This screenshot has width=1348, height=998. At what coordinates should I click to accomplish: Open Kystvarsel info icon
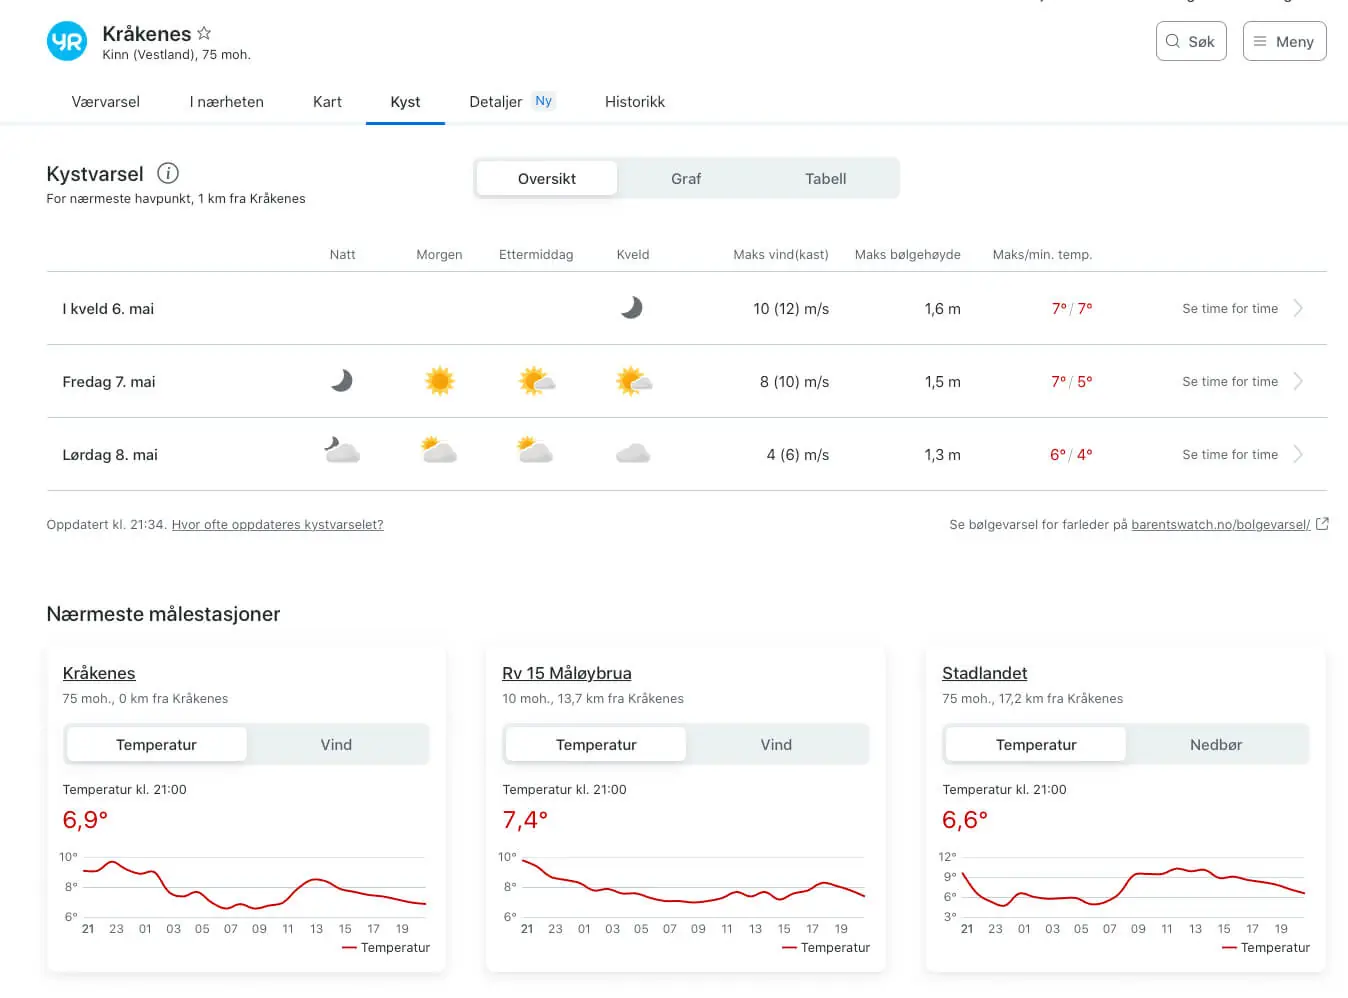click(168, 173)
